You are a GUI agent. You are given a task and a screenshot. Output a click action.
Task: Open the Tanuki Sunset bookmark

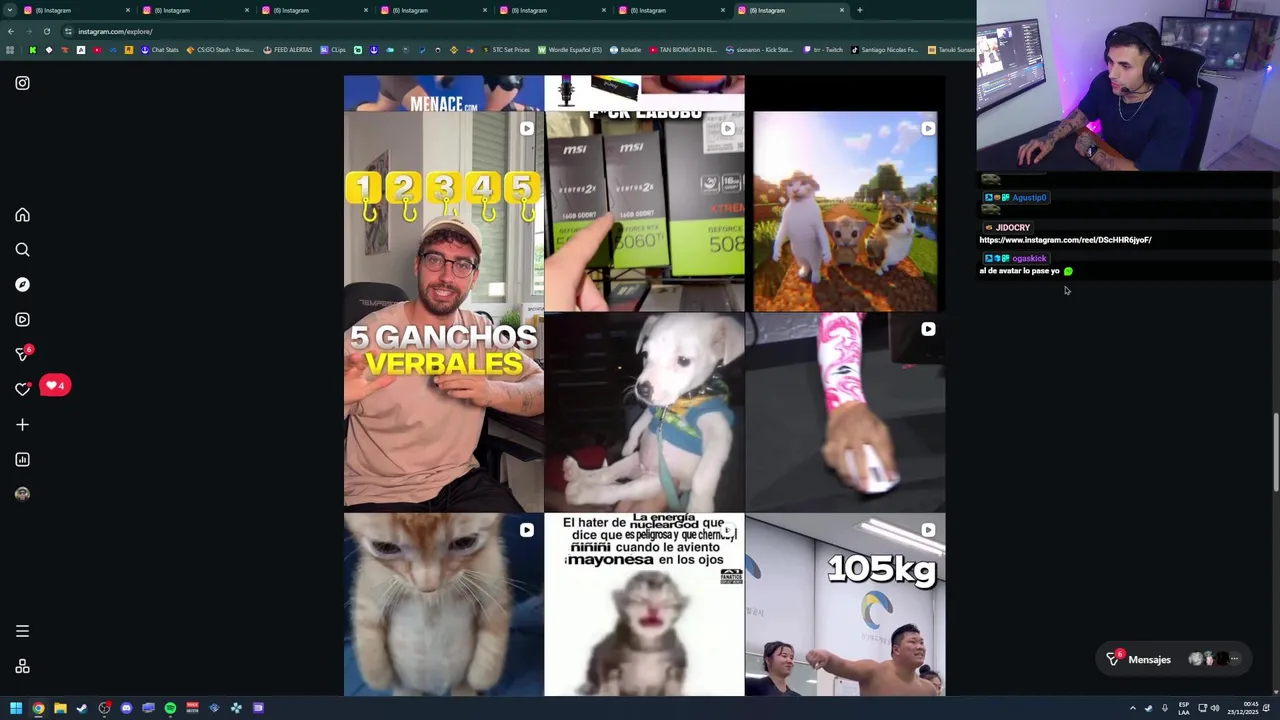point(951,50)
